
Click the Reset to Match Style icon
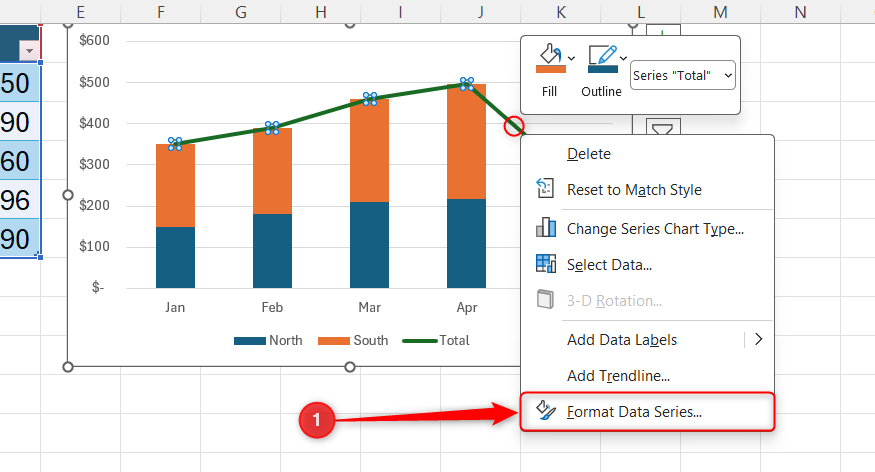click(x=545, y=189)
